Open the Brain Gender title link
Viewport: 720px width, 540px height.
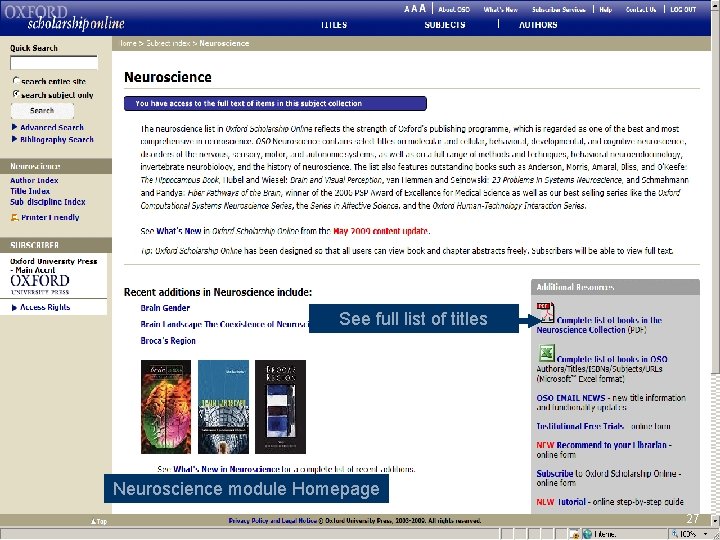pos(165,308)
